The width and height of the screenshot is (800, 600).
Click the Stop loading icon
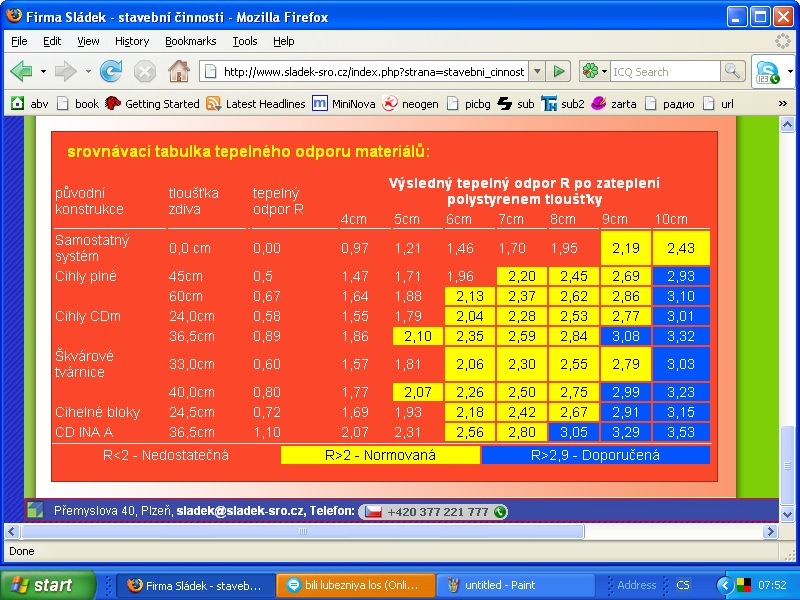(145, 71)
